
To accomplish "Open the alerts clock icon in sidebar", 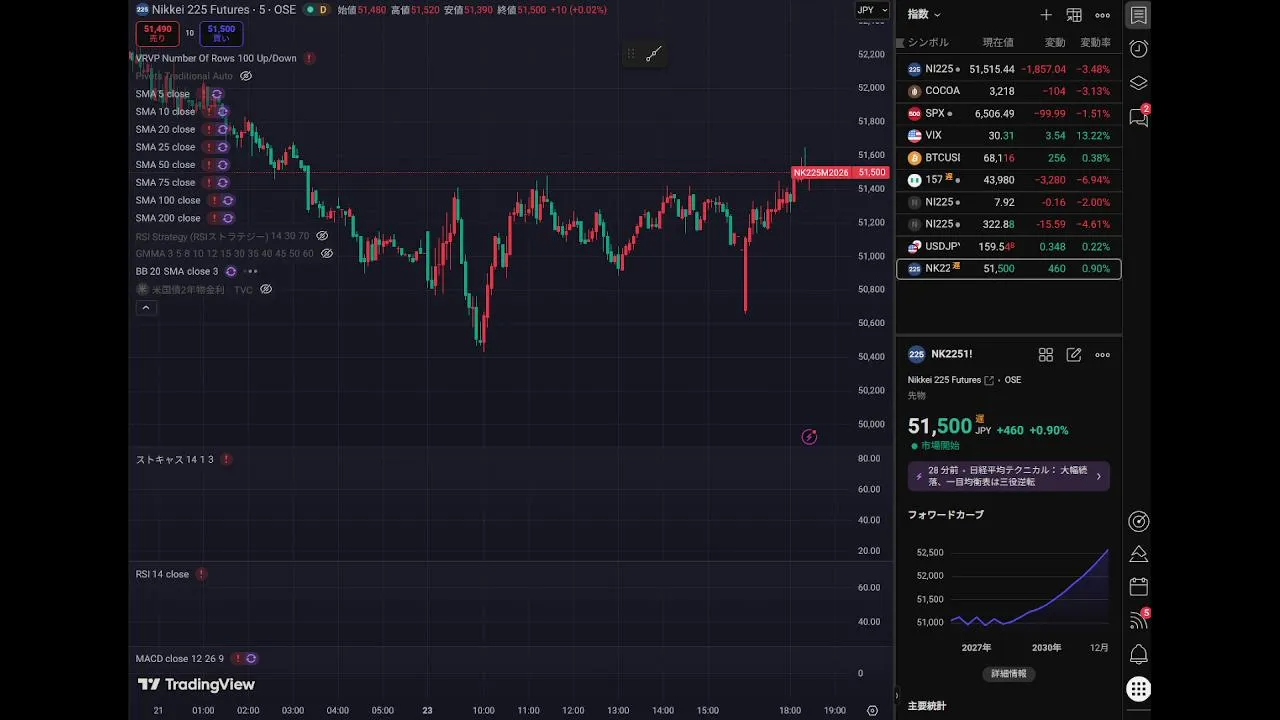I will tap(1138, 49).
